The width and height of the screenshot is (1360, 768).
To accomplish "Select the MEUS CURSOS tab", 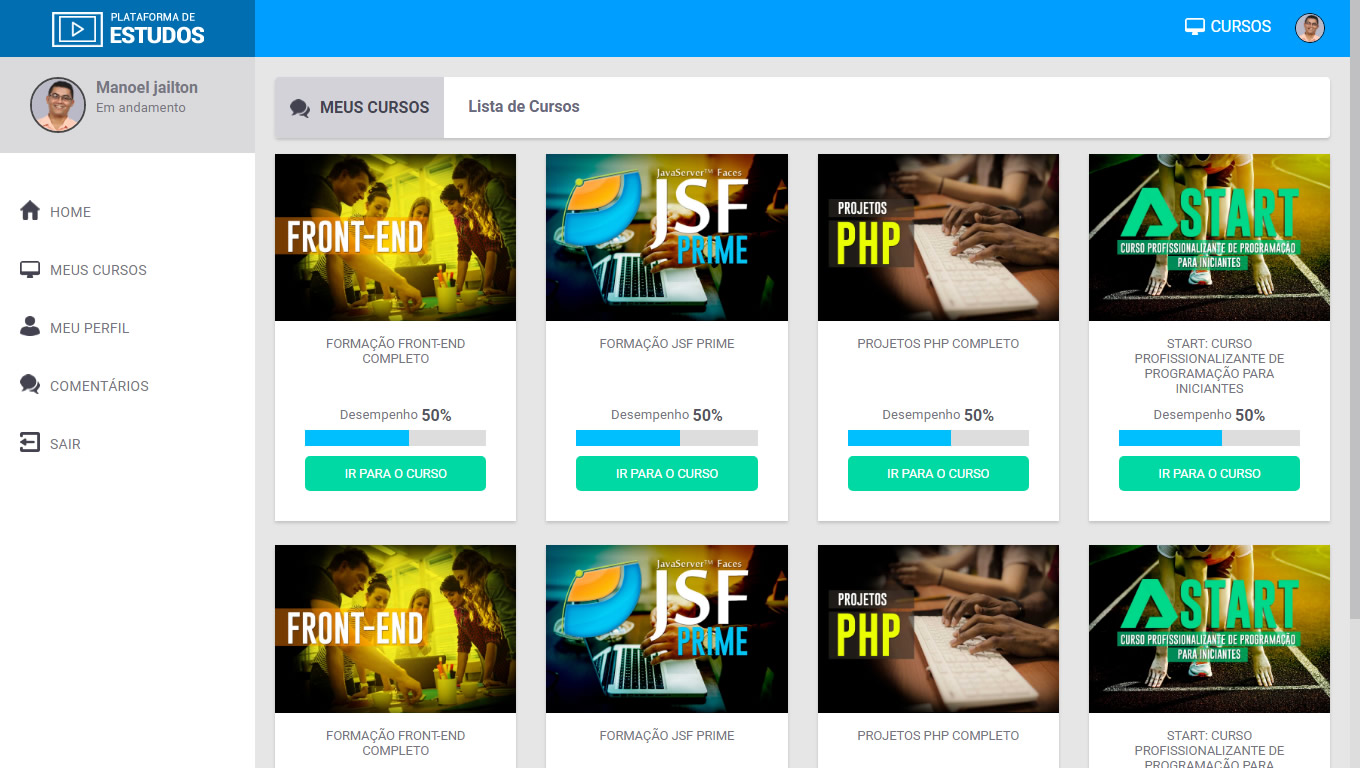I will pyautogui.click(x=360, y=107).
